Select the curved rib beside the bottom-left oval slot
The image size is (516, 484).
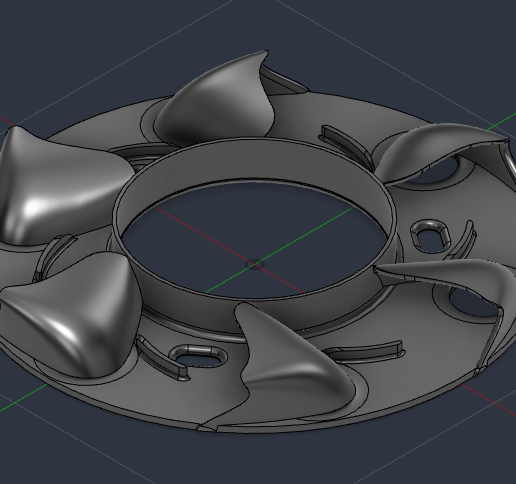160,359
